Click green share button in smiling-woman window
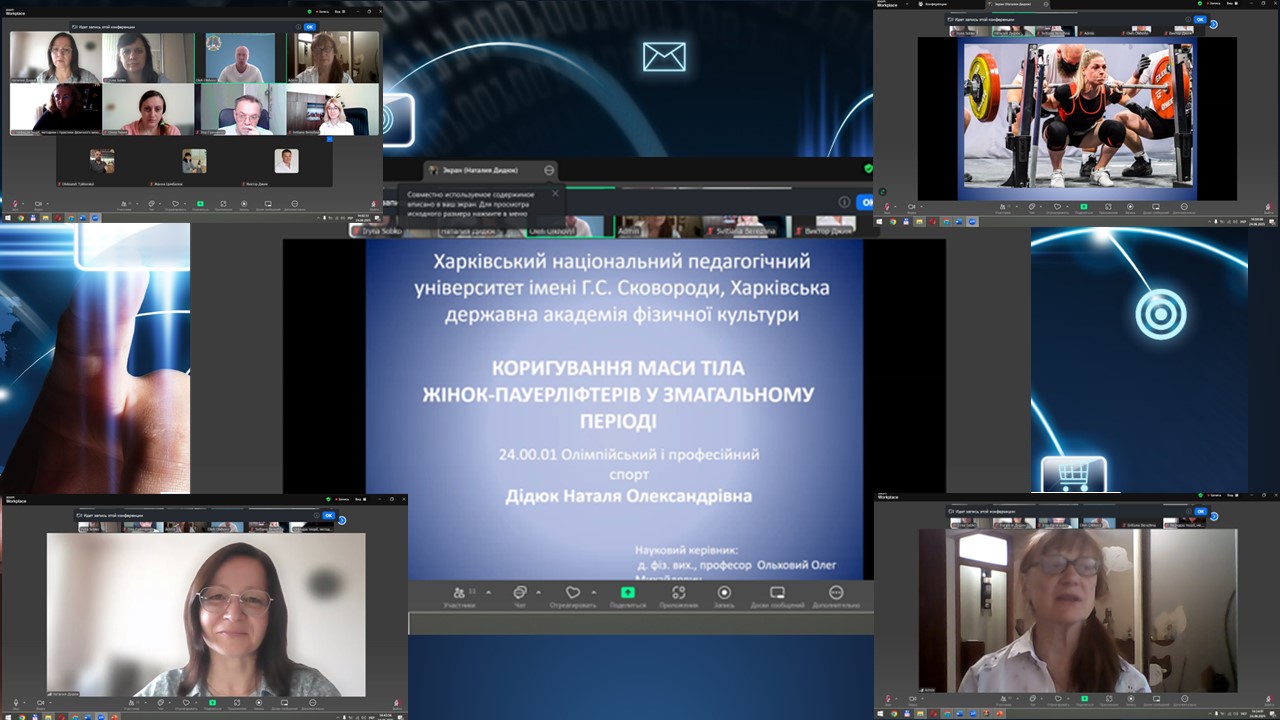This screenshot has height=720, width=1280. [x=212, y=703]
